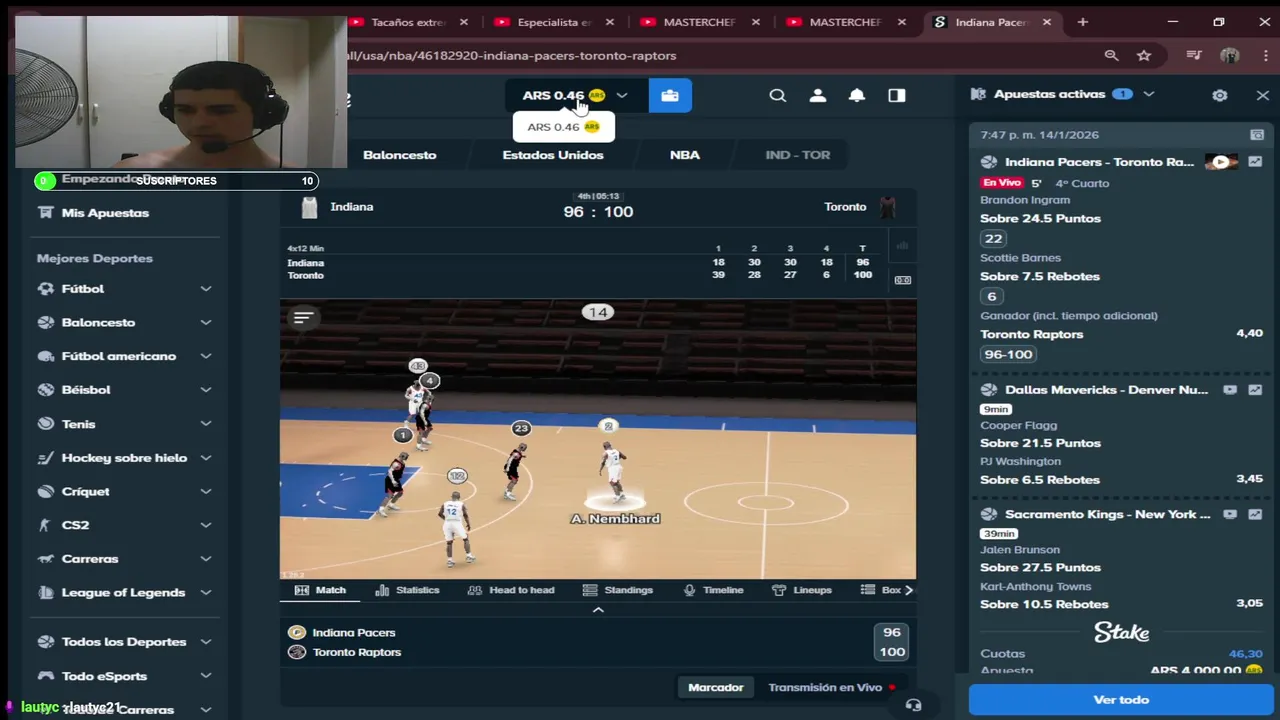This screenshot has width=1280, height=720.
Task: Open browser media control icon
Action: 1193,56
